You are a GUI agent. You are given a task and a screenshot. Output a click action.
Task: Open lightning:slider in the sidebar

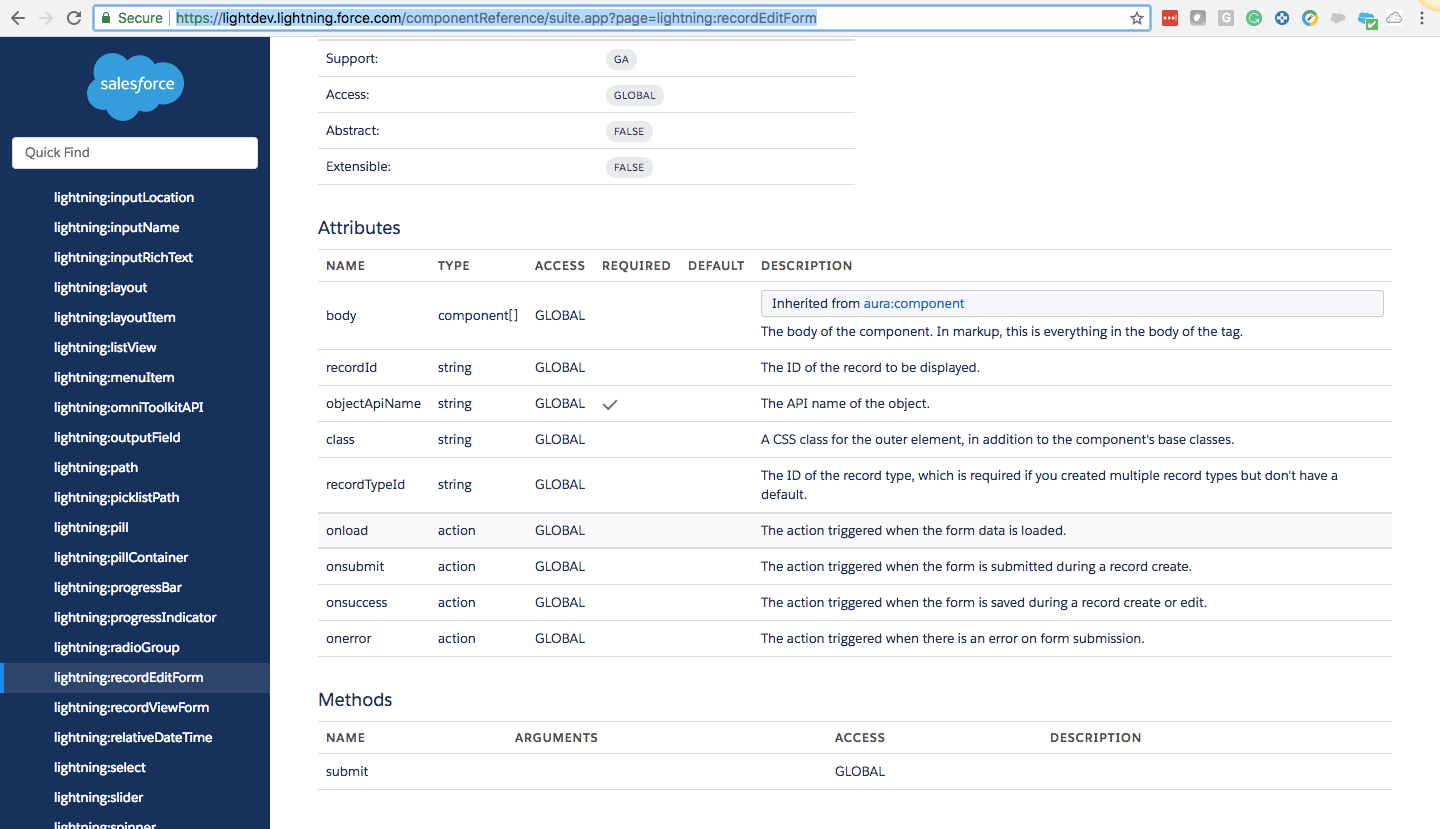99,798
